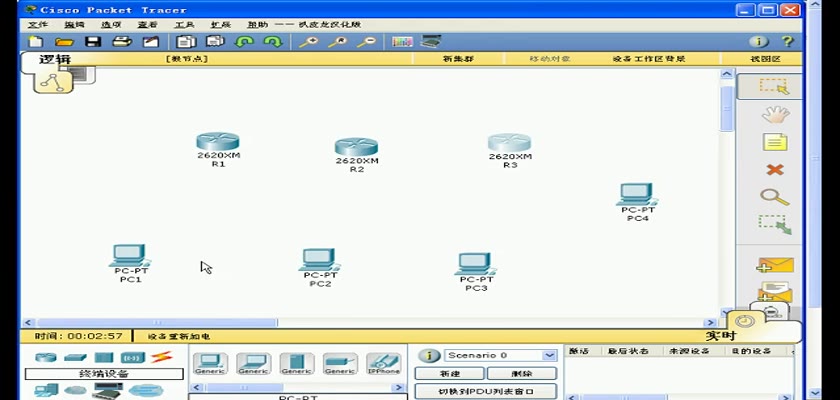Image resolution: width=840 pixels, height=400 pixels.
Task: Select the Move Layout hand tool
Action: coord(774,114)
